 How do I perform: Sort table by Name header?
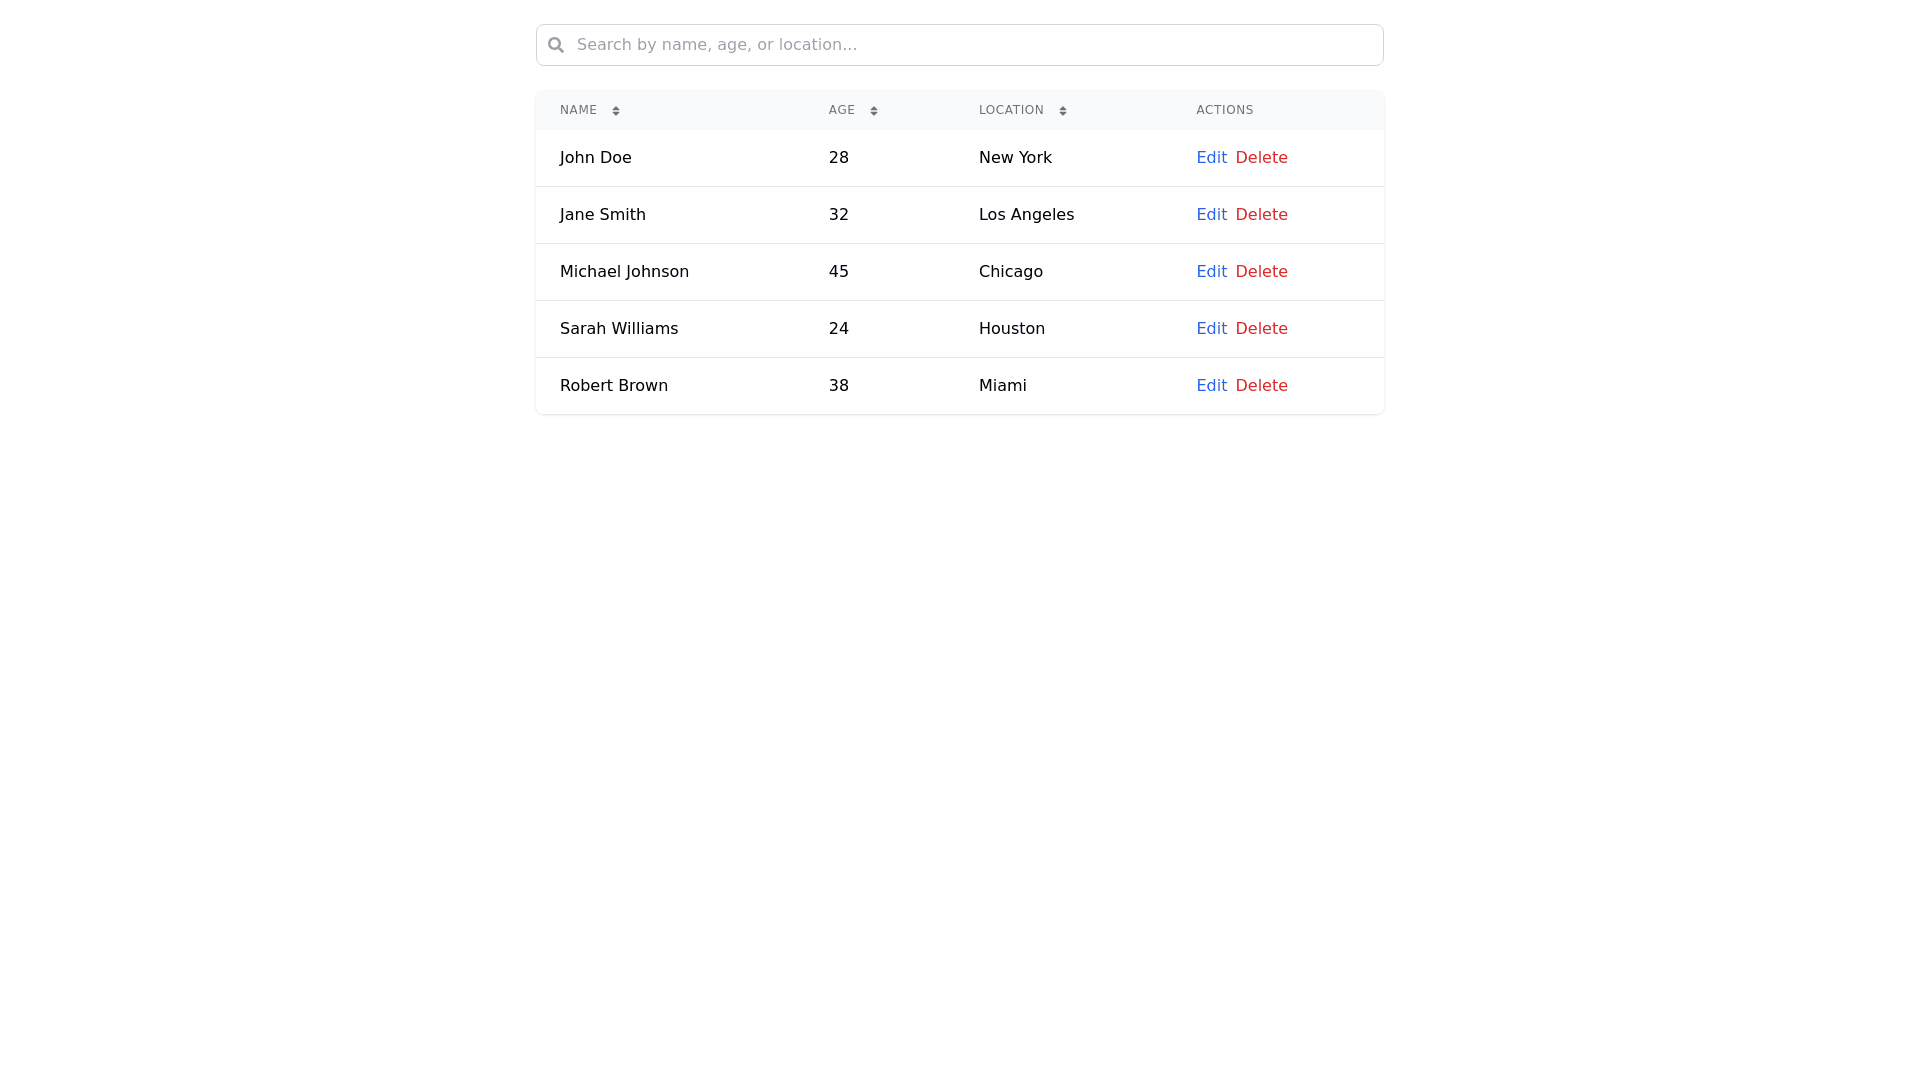[x=579, y=110]
